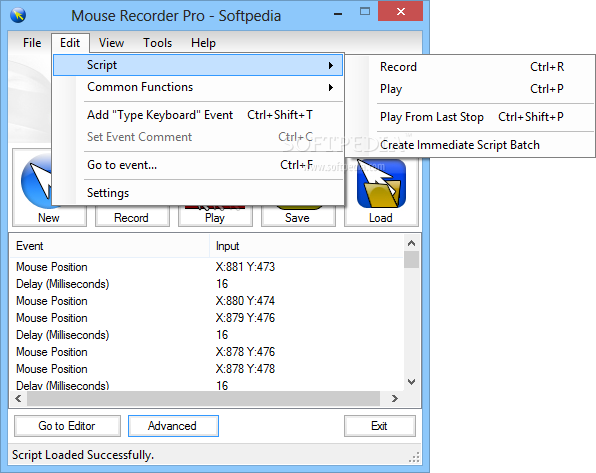Click the Advanced button
This screenshot has height=473, width=596.
point(173,426)
